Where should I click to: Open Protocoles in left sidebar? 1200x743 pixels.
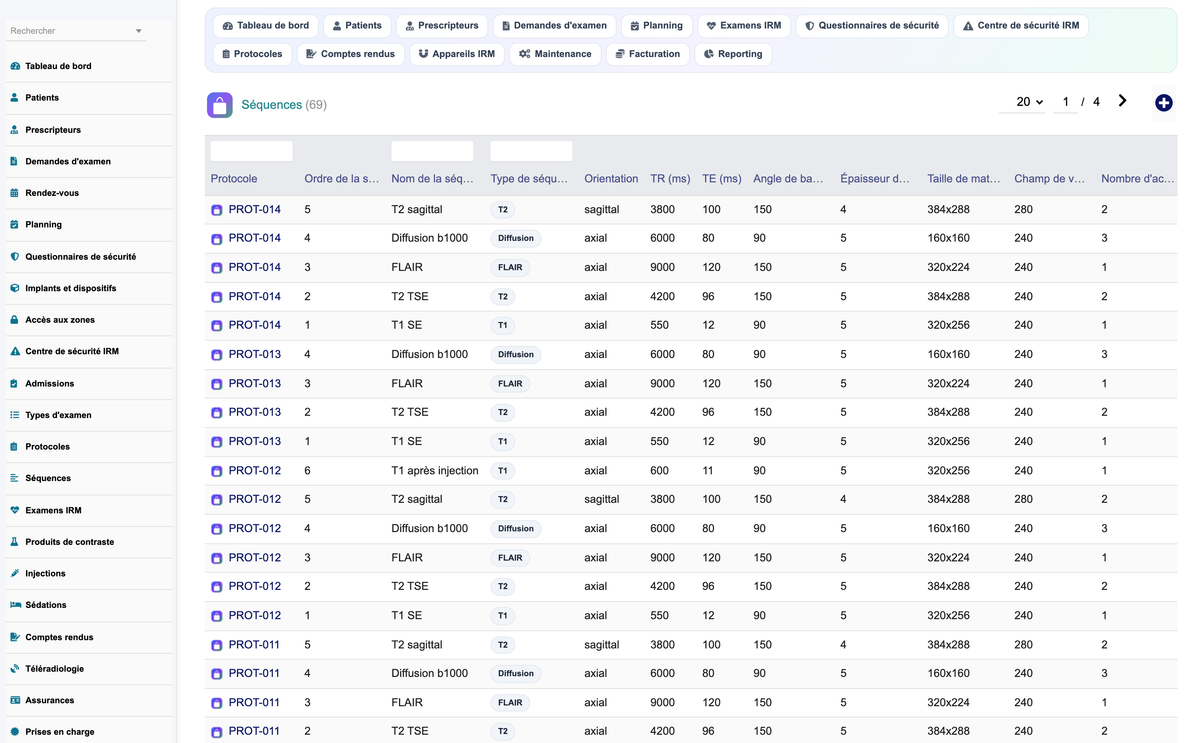pyautogui.click(x=47, y=447)
